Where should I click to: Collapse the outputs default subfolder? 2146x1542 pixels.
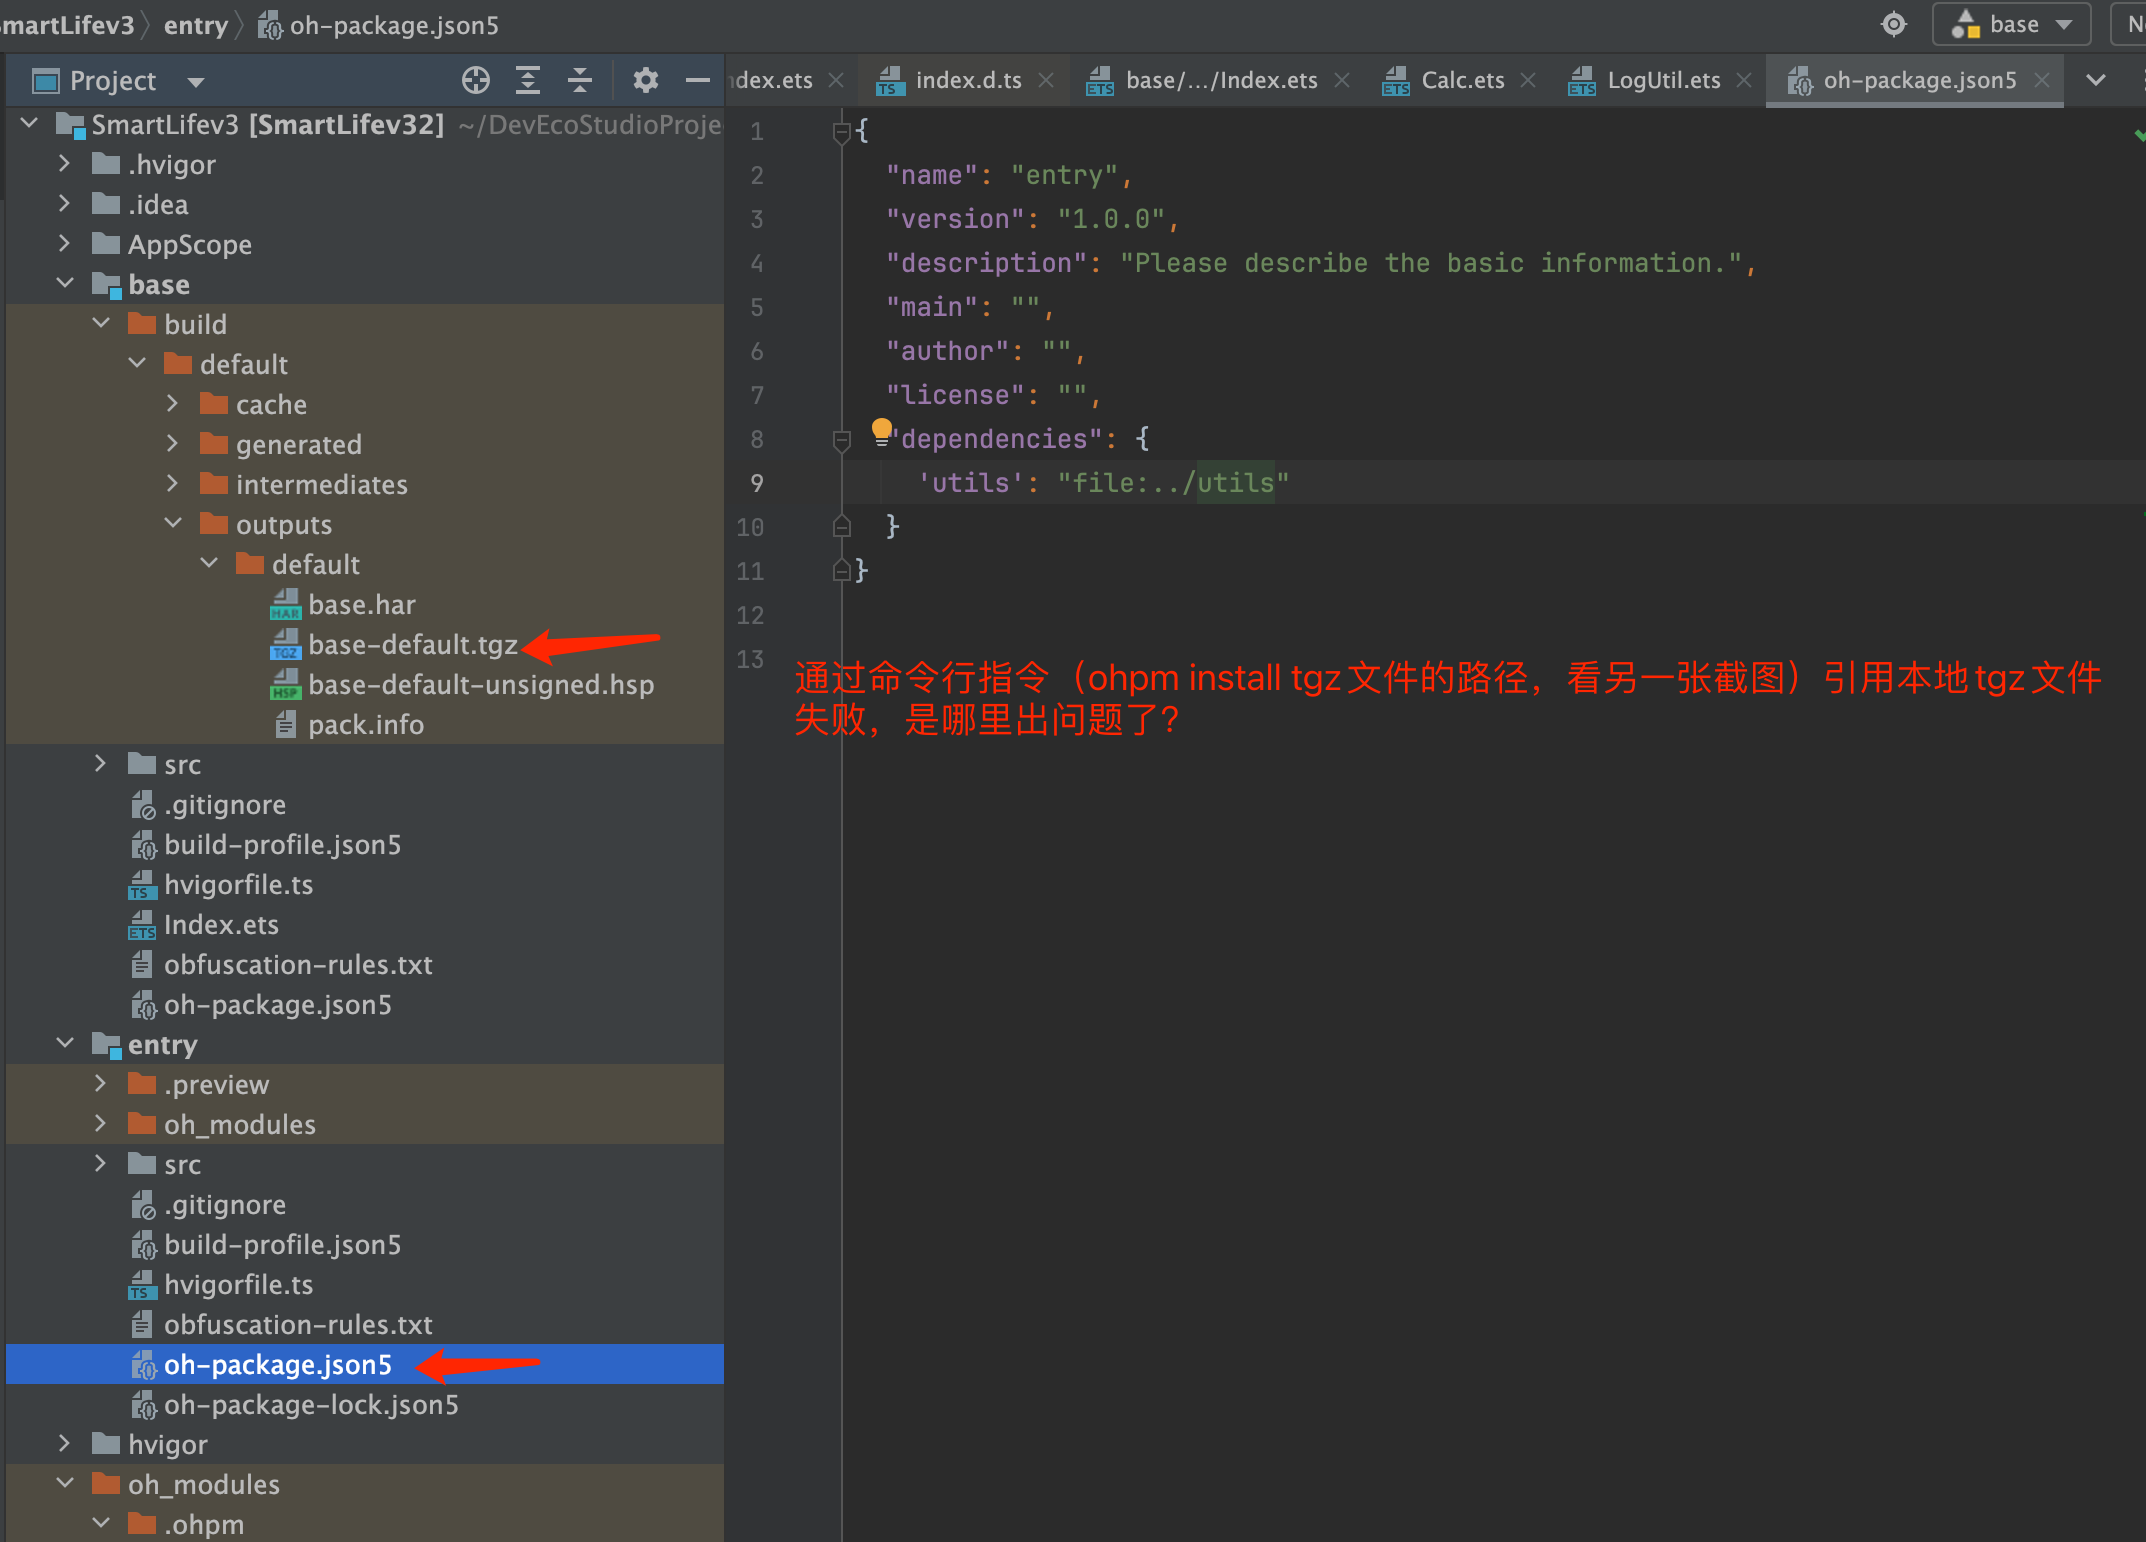click(209, 563)
